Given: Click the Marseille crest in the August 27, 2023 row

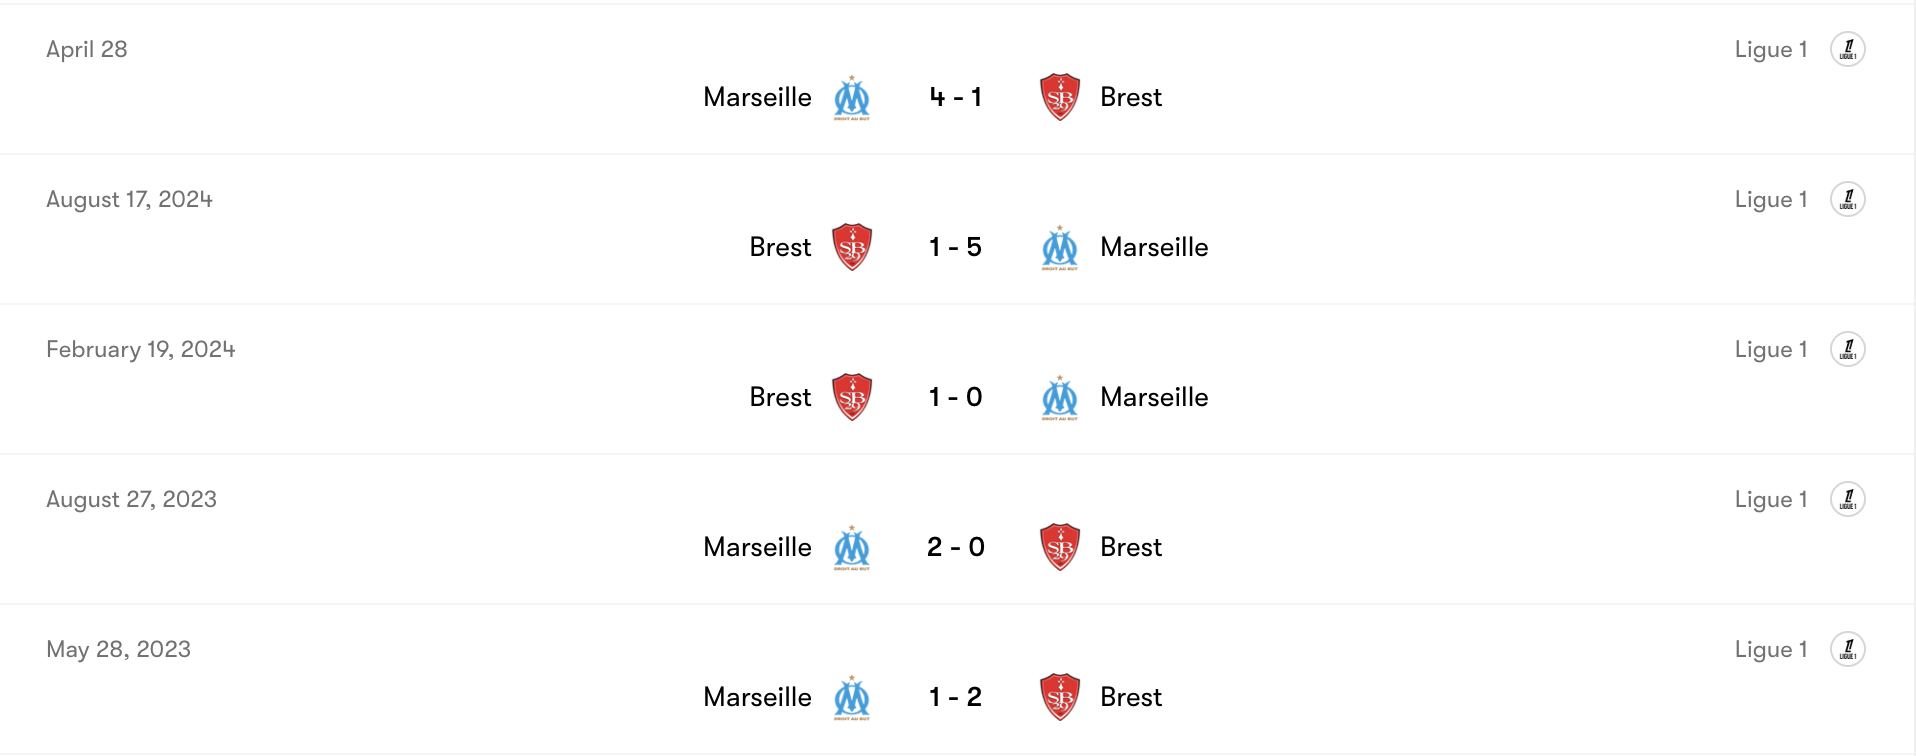Looking at the screenshot, I should click(852, 547).
